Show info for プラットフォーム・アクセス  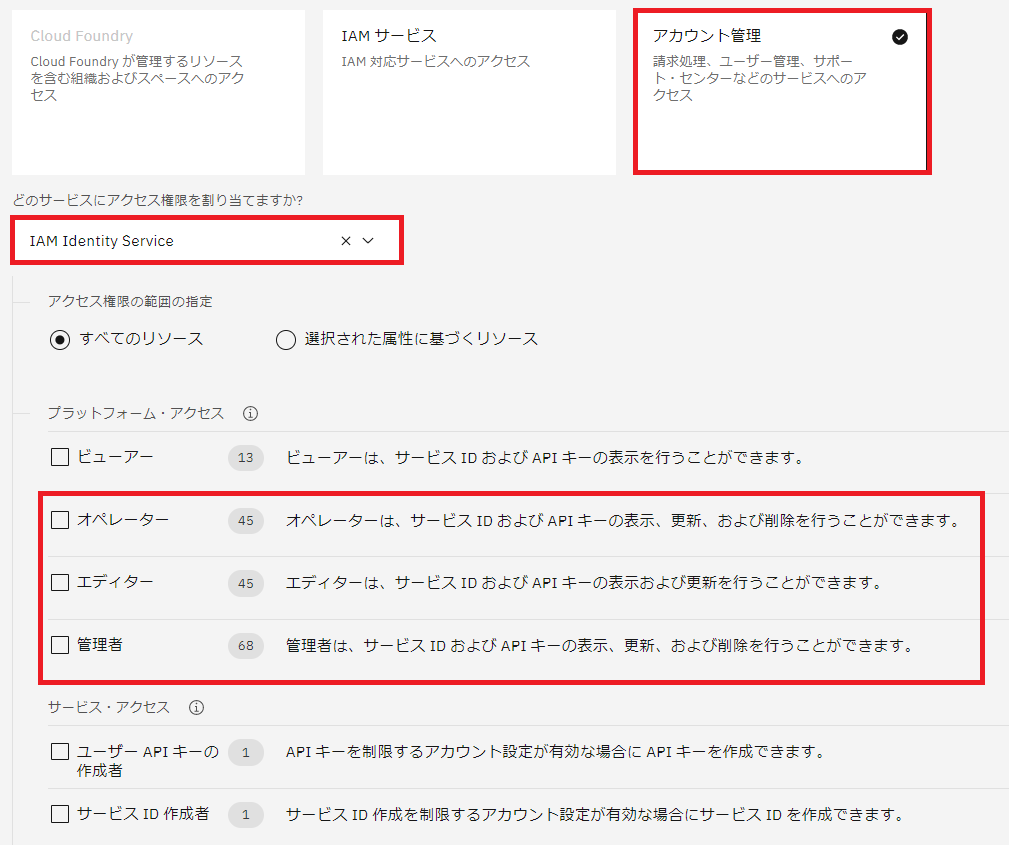pos(250,413)
